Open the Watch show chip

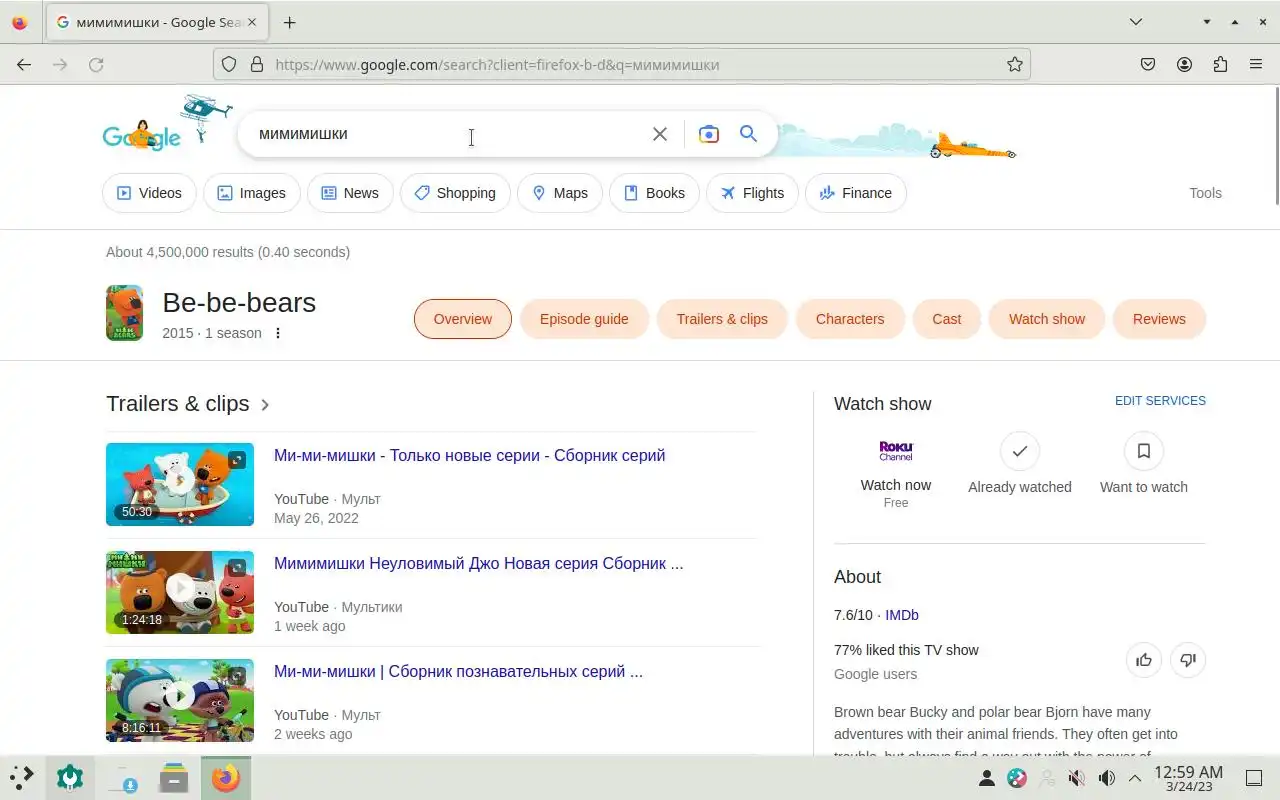pos(1047,319)
